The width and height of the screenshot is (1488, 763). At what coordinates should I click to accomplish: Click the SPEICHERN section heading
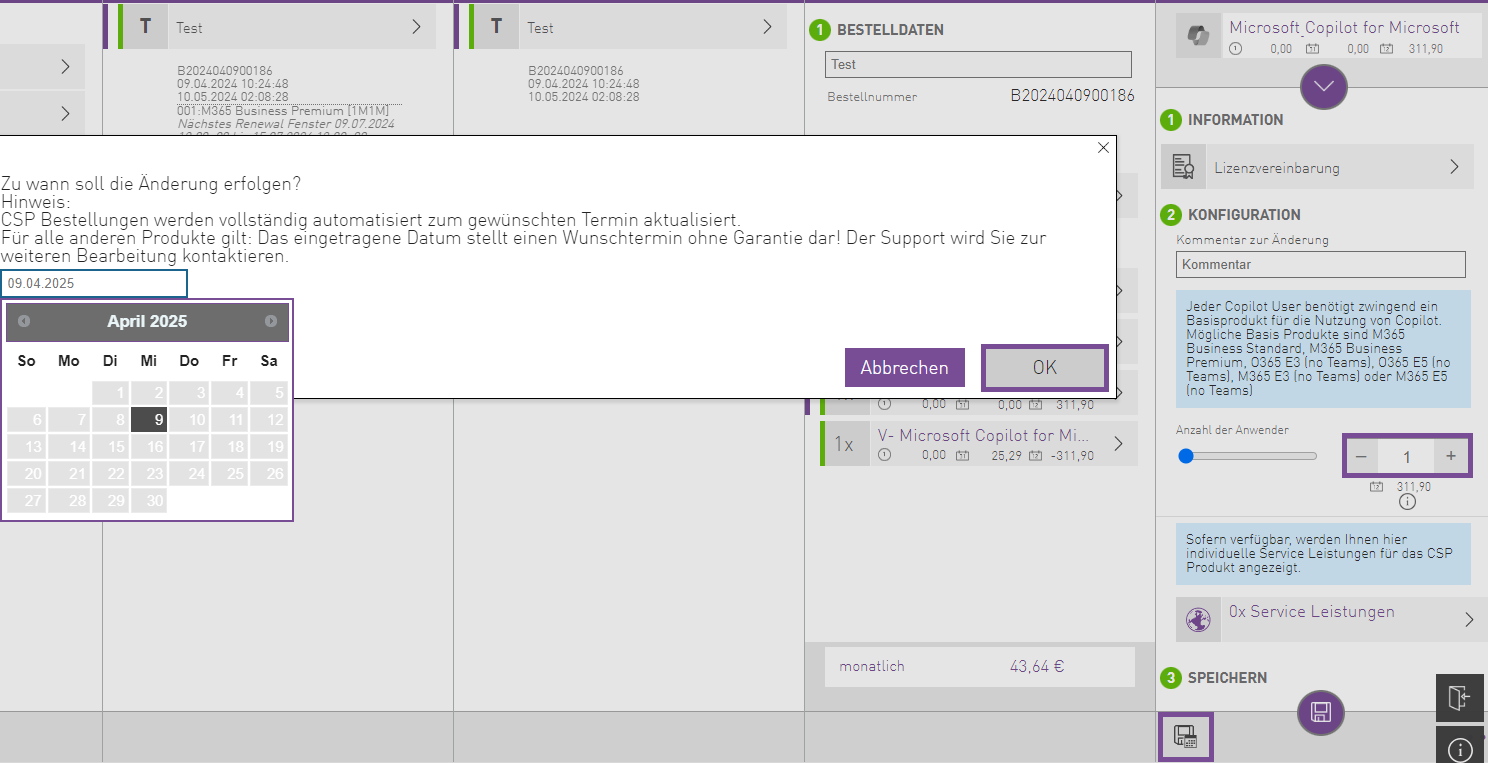coord(1227,678)
